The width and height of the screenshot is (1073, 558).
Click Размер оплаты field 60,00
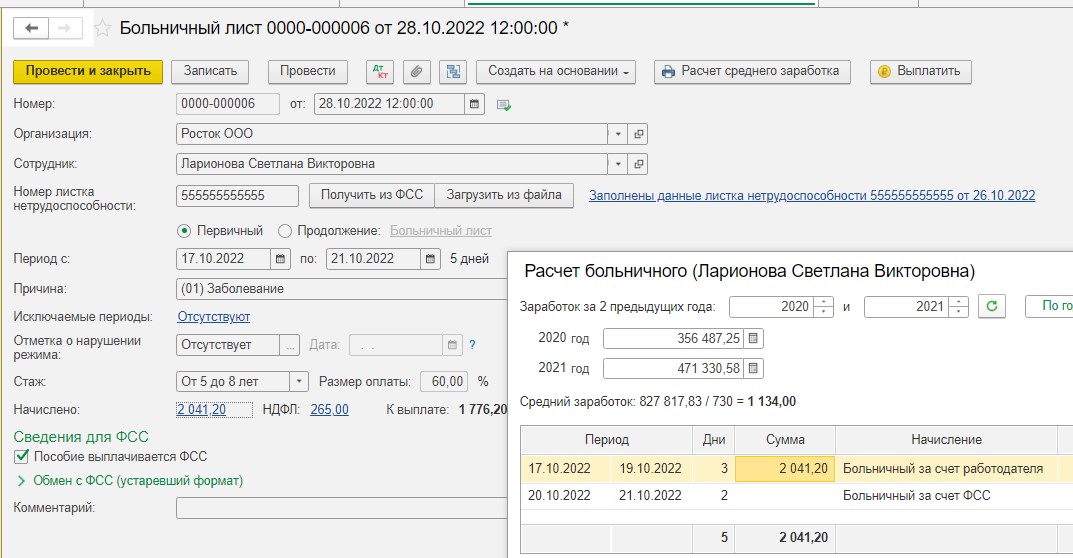click(x=445, y=381)
